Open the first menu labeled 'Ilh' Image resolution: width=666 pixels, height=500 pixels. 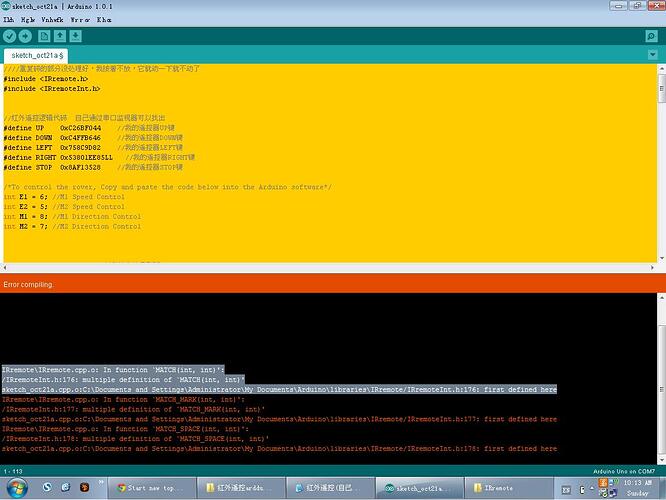pyautogui.click(x=8, y=20)
